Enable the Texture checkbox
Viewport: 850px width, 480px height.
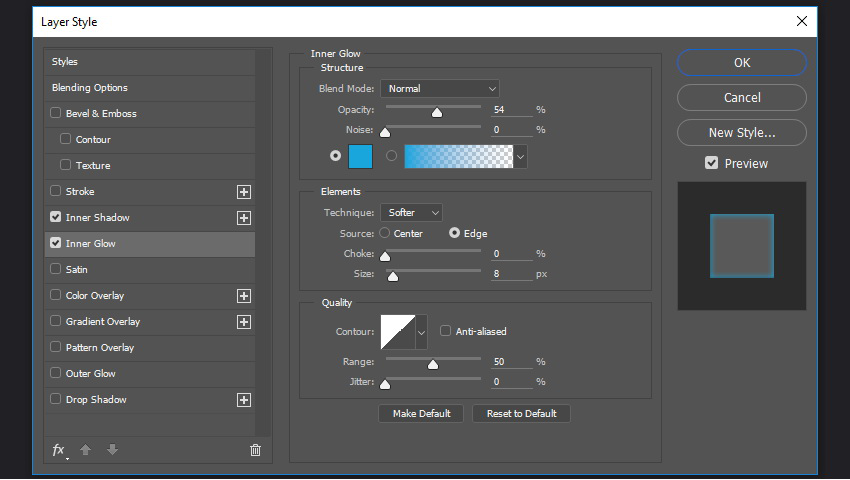(x=66, y=165)
